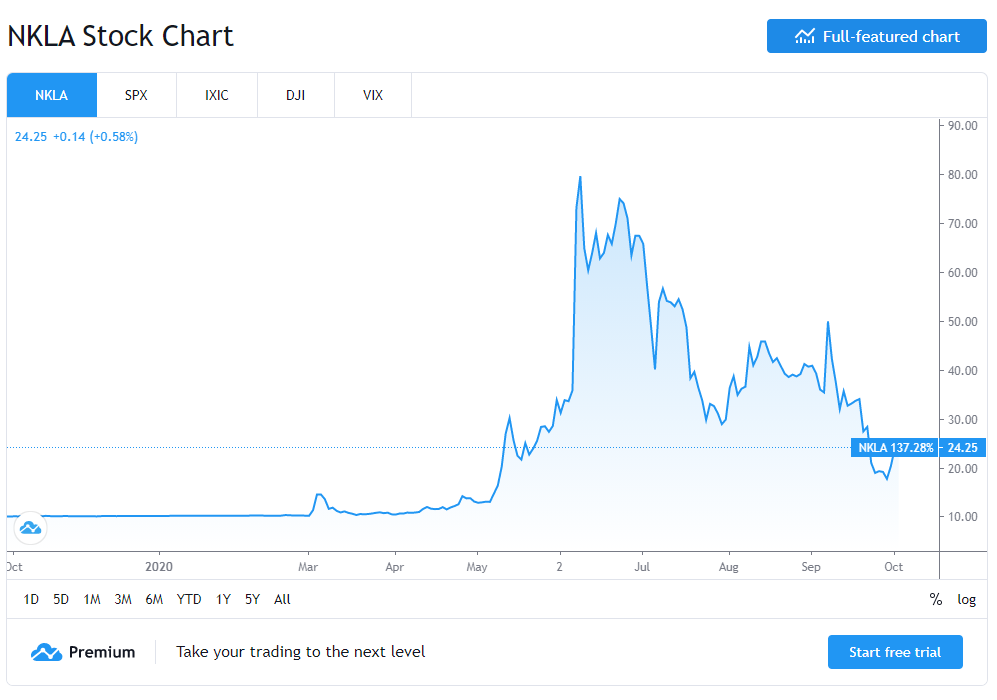Image resolution: width=997 pixels, height=700 pixels.
Task: Click the 50.00 price axis label
Action: (963, 321)
